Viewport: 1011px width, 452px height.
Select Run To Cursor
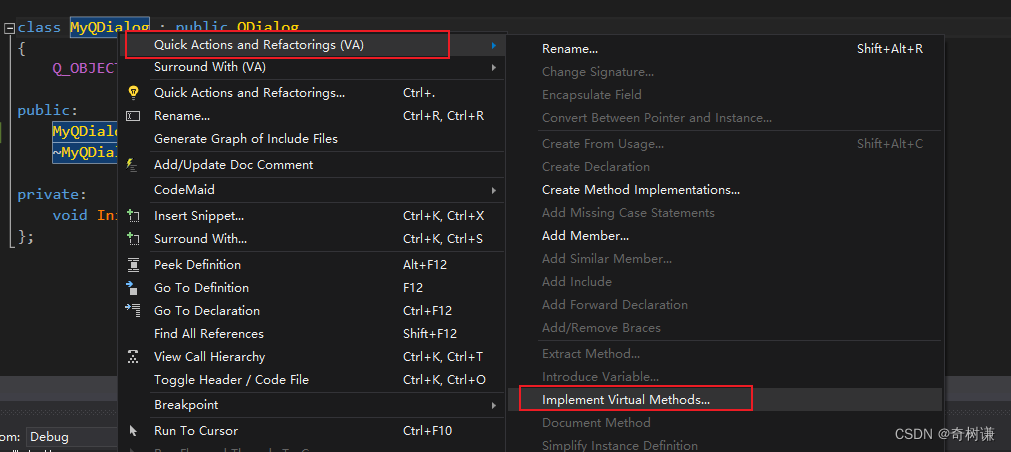click(311, 431)
